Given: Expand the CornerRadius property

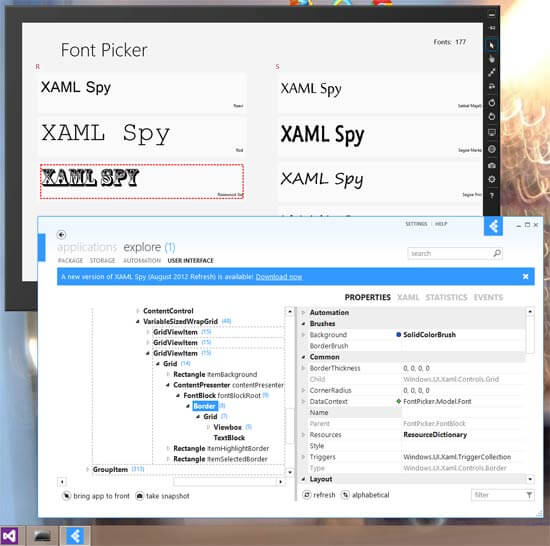Looking at the screenshot, I should [303, 390].
